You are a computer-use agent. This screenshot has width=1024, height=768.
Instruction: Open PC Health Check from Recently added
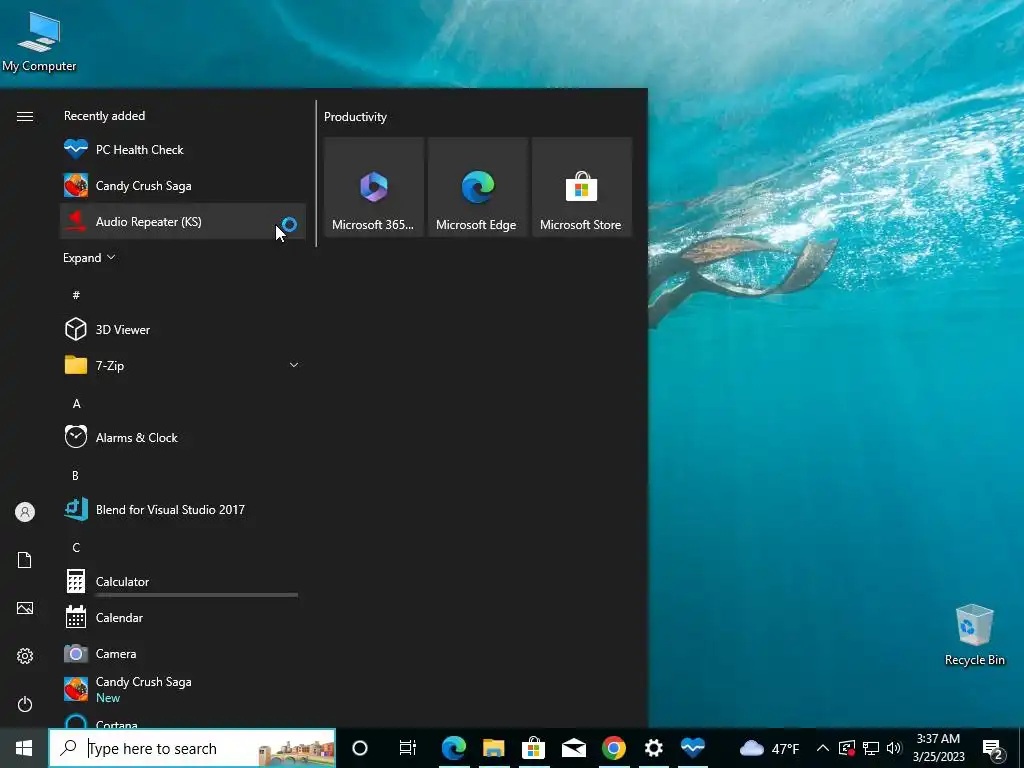183,150
